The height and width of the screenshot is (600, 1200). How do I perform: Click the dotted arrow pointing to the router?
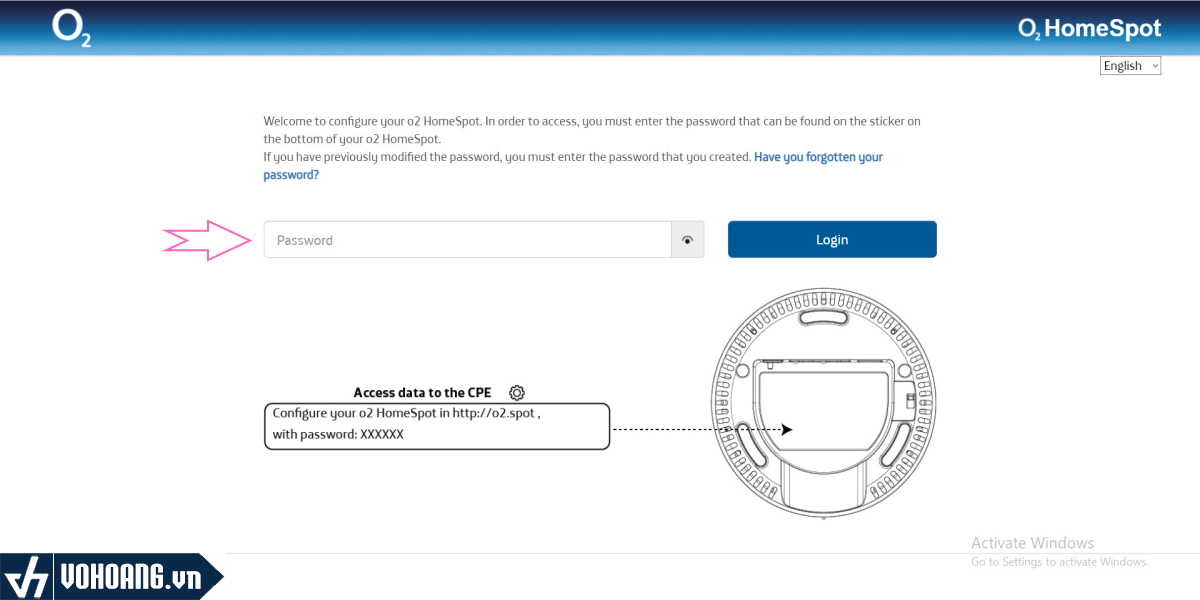click(x=700, y=429)
